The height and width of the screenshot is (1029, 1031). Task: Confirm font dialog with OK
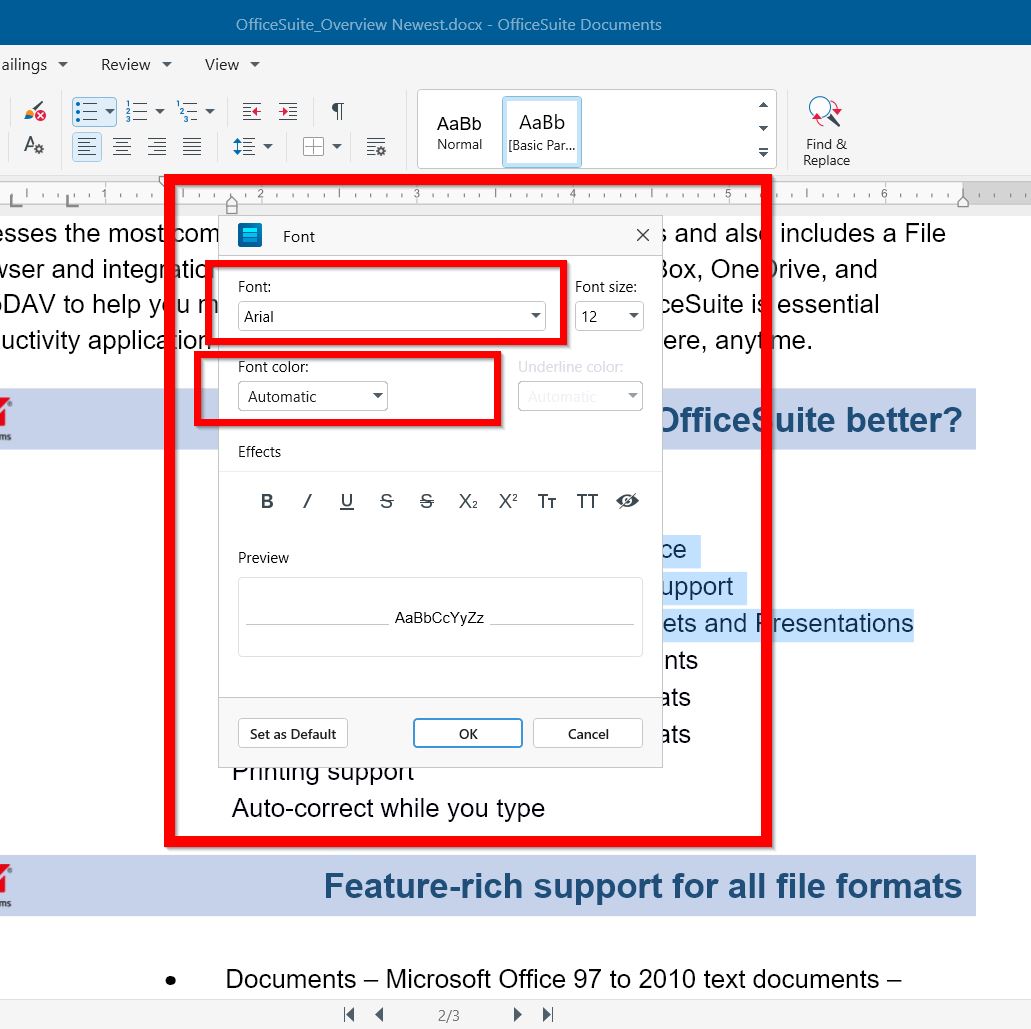pos(468,734)
